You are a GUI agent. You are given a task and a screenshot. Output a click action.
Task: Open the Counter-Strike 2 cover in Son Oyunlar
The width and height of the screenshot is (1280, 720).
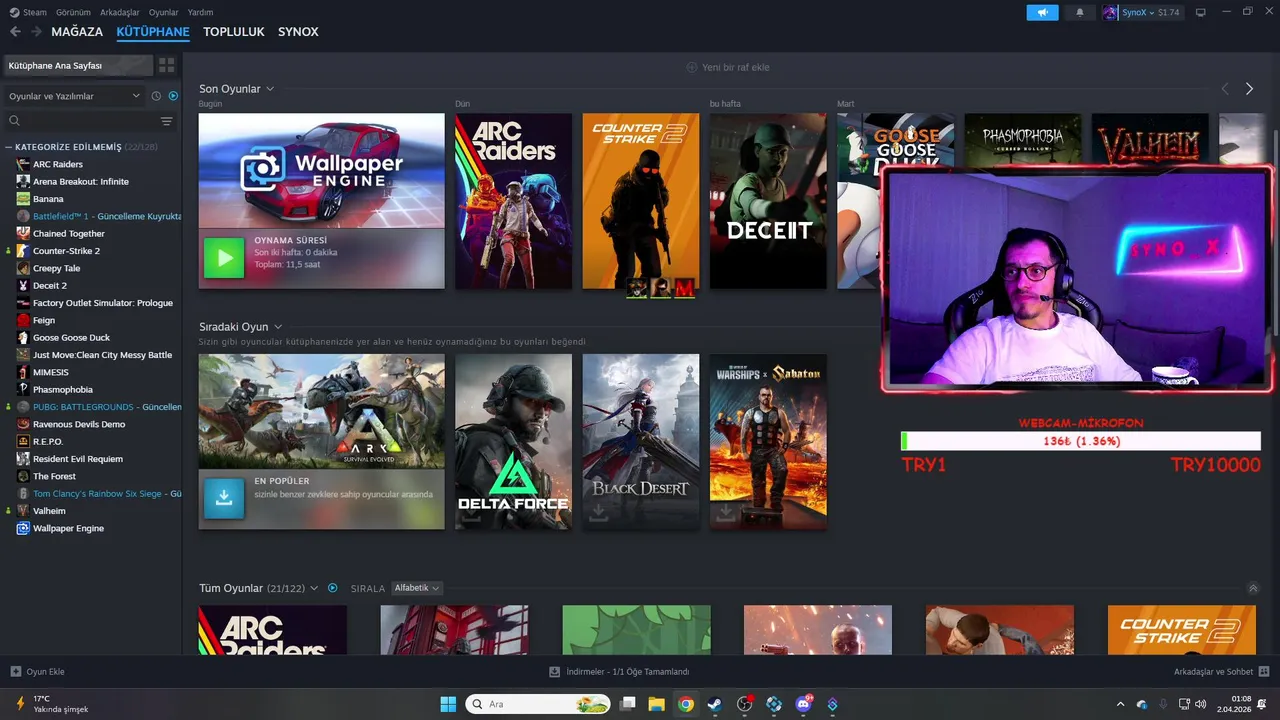(641, 201)
